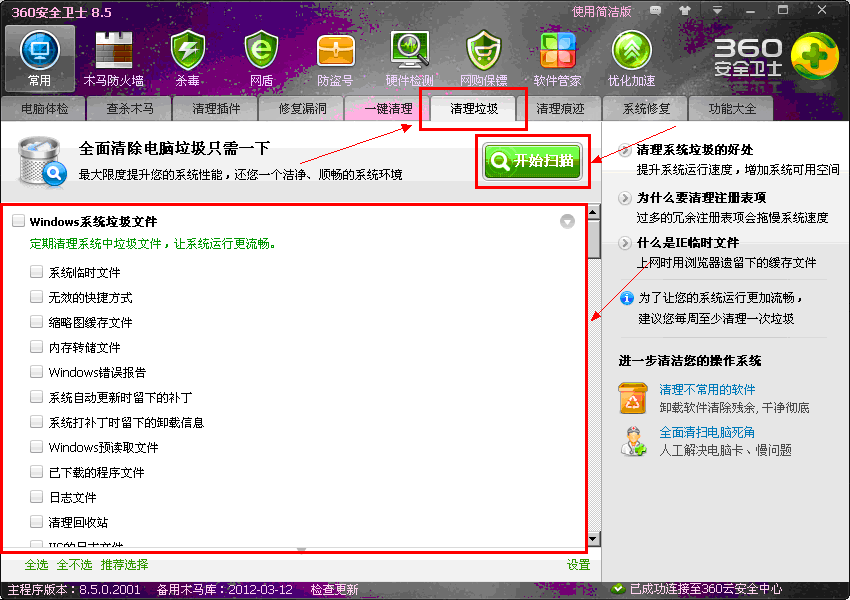The width and height of the screenshot is (850, 600).
Task: Check 内存转储文件 checkbox
Action: coord(36,346)
